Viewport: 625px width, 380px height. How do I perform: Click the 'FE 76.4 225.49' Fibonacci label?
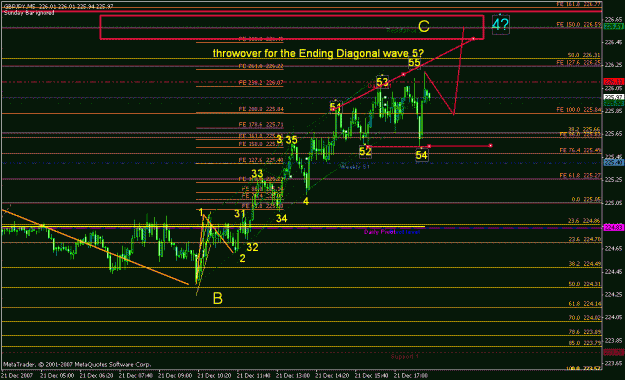click(x=580, y=150)
